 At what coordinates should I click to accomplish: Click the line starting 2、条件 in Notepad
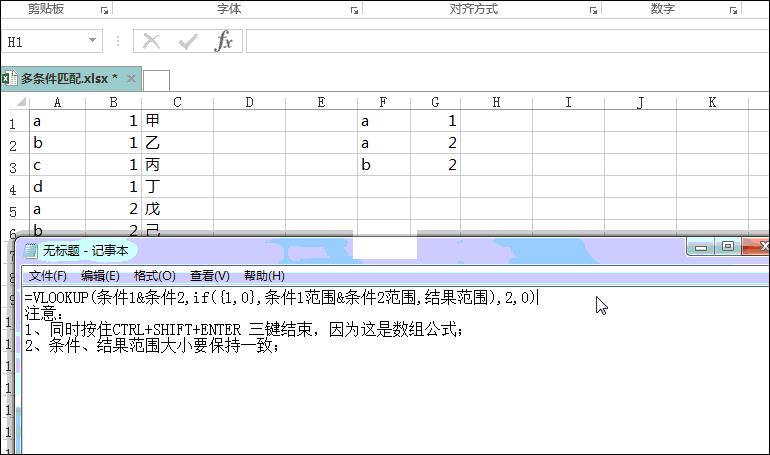(x=152, y=346)
